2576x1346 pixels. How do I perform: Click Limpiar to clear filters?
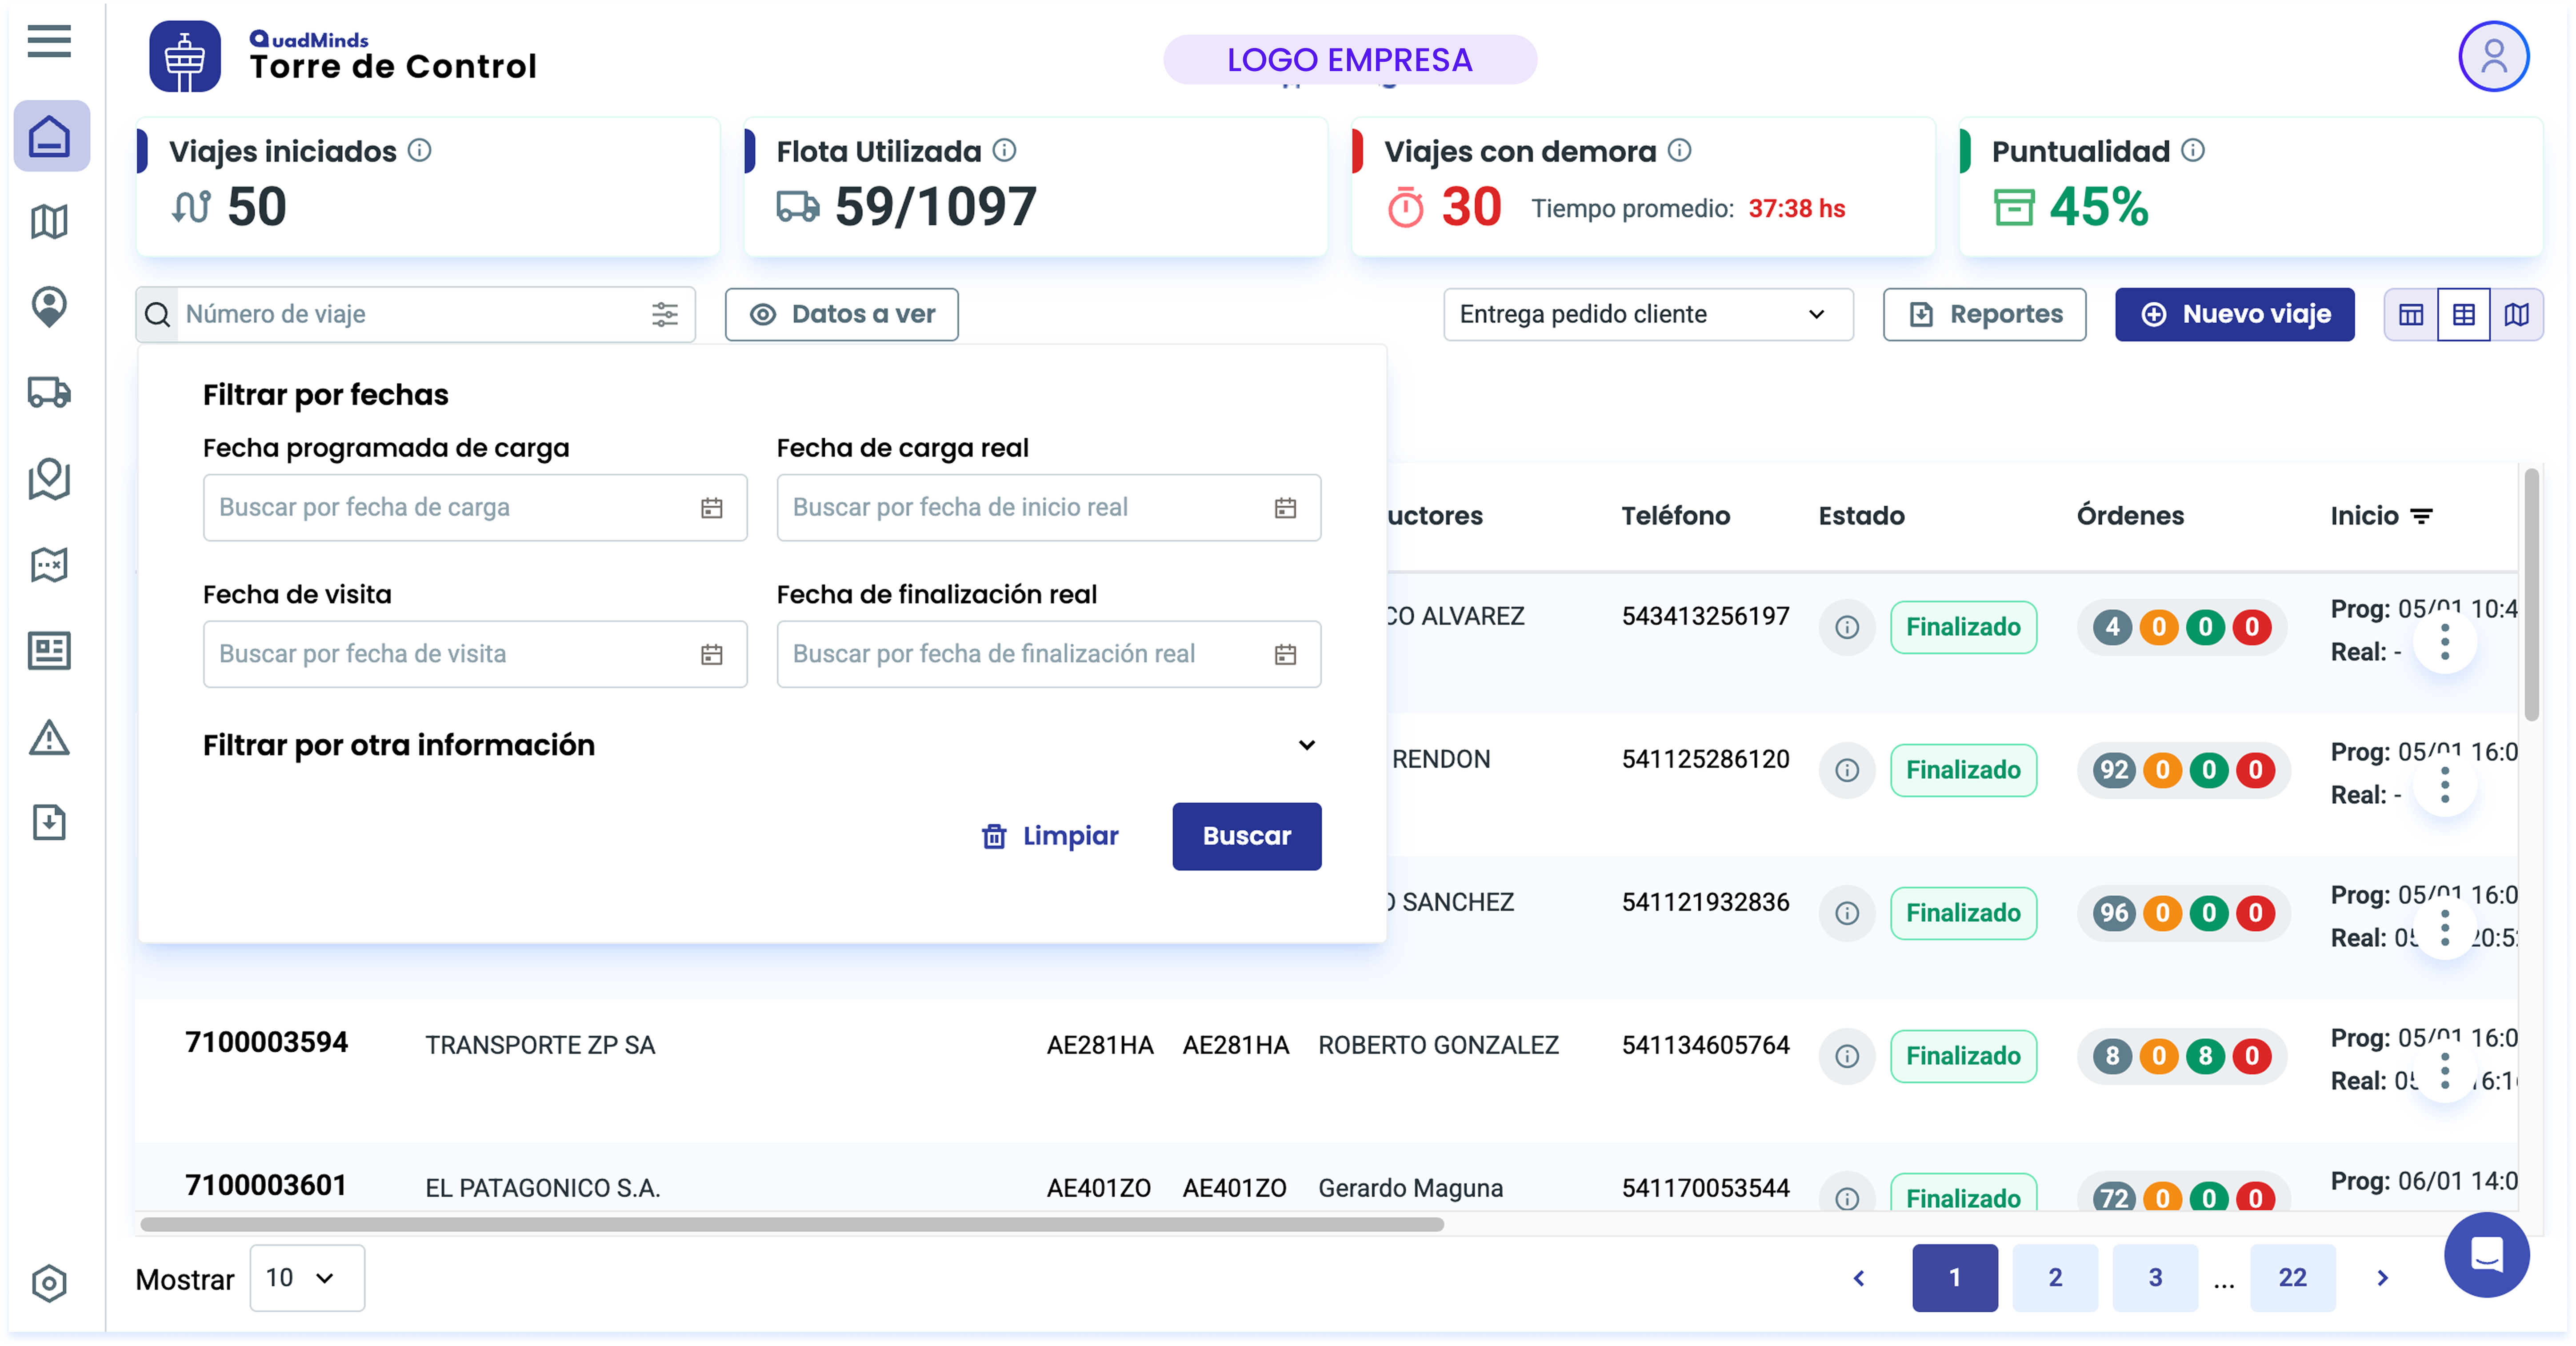click(x=1050, y=836)
